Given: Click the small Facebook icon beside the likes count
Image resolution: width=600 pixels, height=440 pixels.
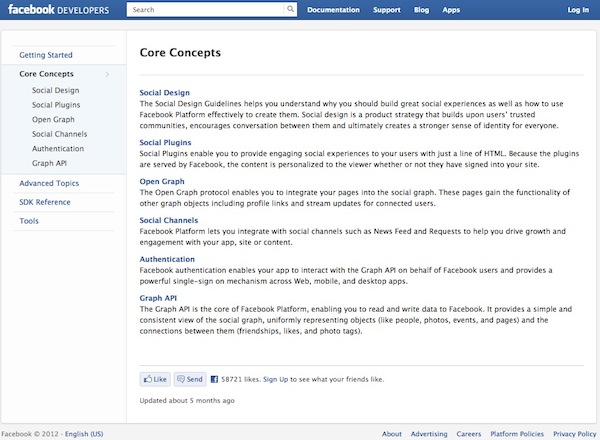Looking at the screenshot, I should click(x=214, y=379).
